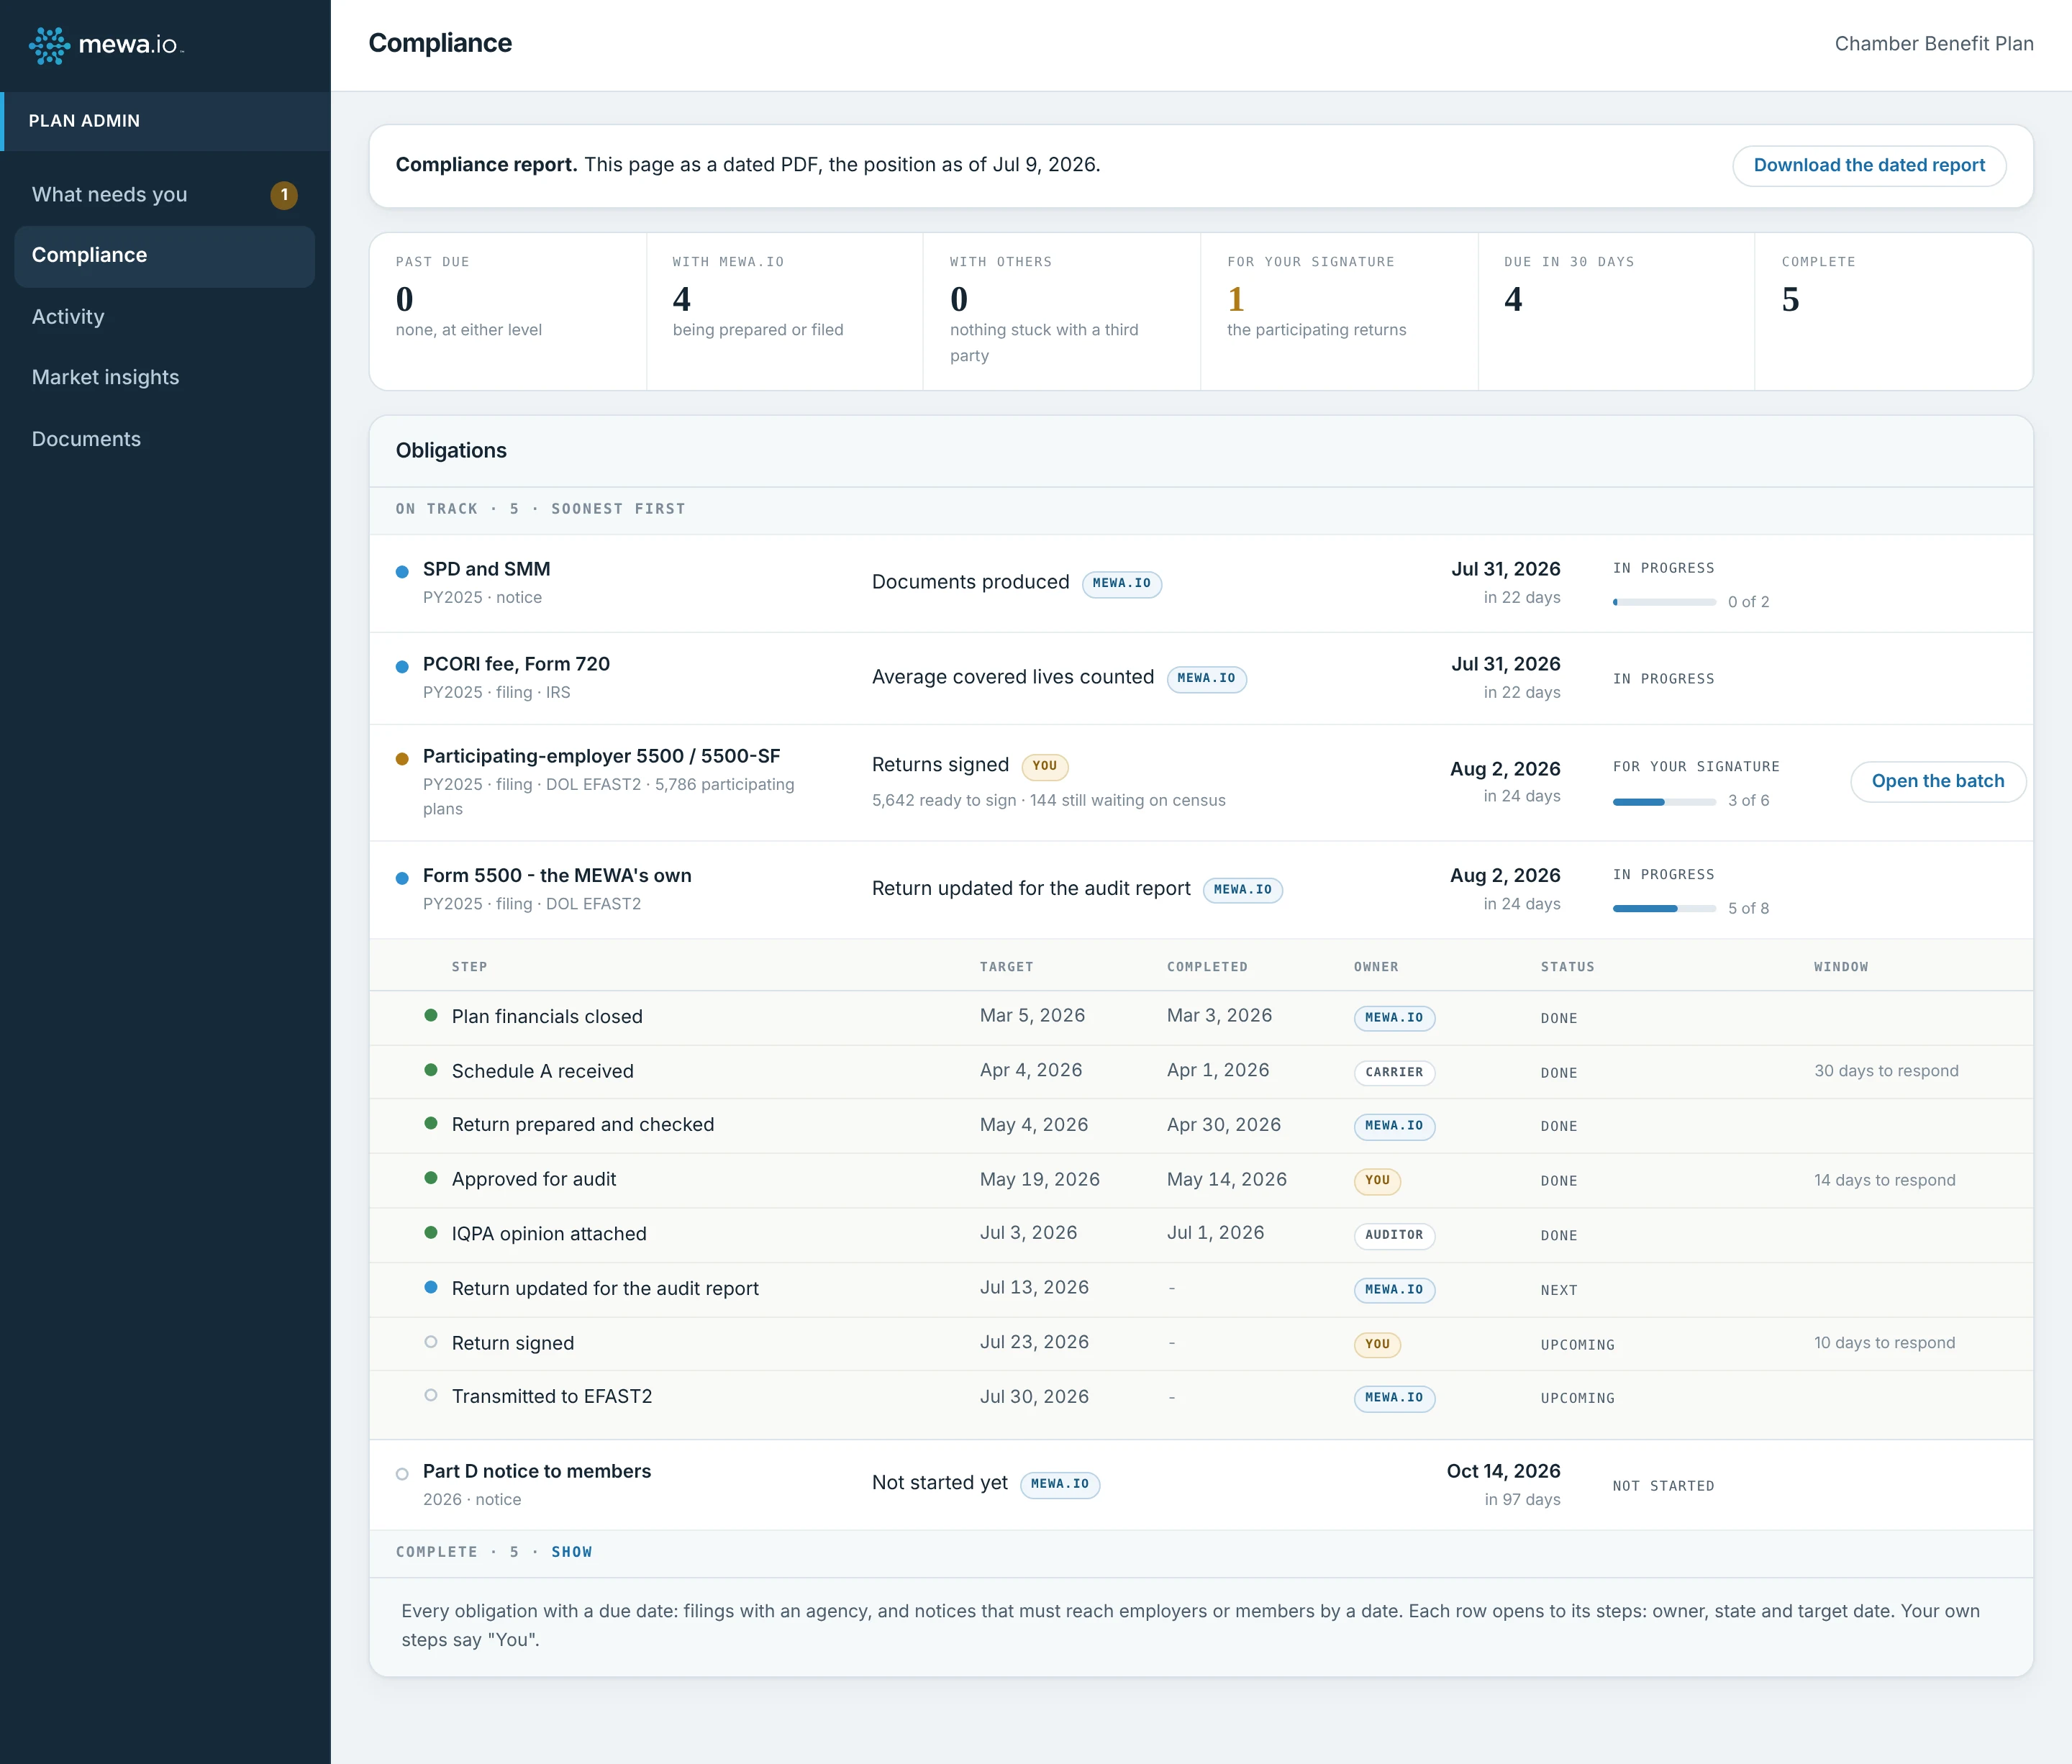This screenshot has height=1764, width=2072.
Task: Click the Obligations section heading
Action: tap(451, 451)
